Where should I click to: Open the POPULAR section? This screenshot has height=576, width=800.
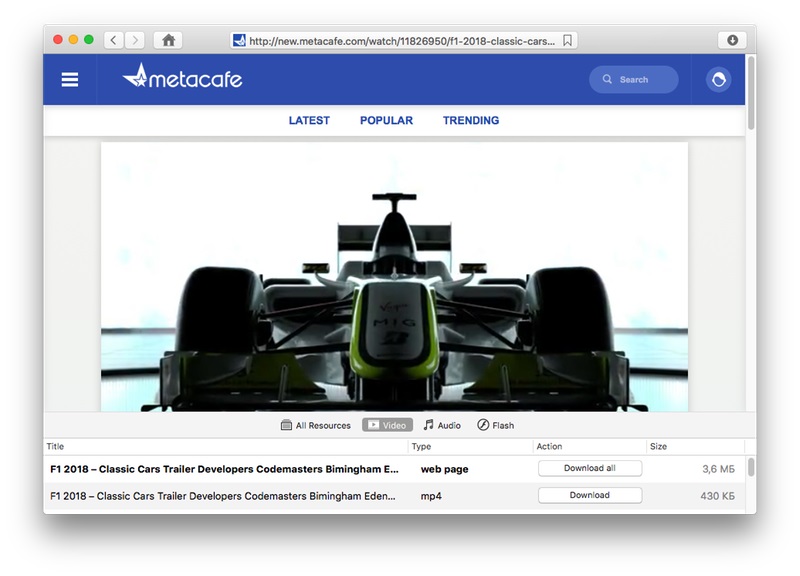[386, 120]
